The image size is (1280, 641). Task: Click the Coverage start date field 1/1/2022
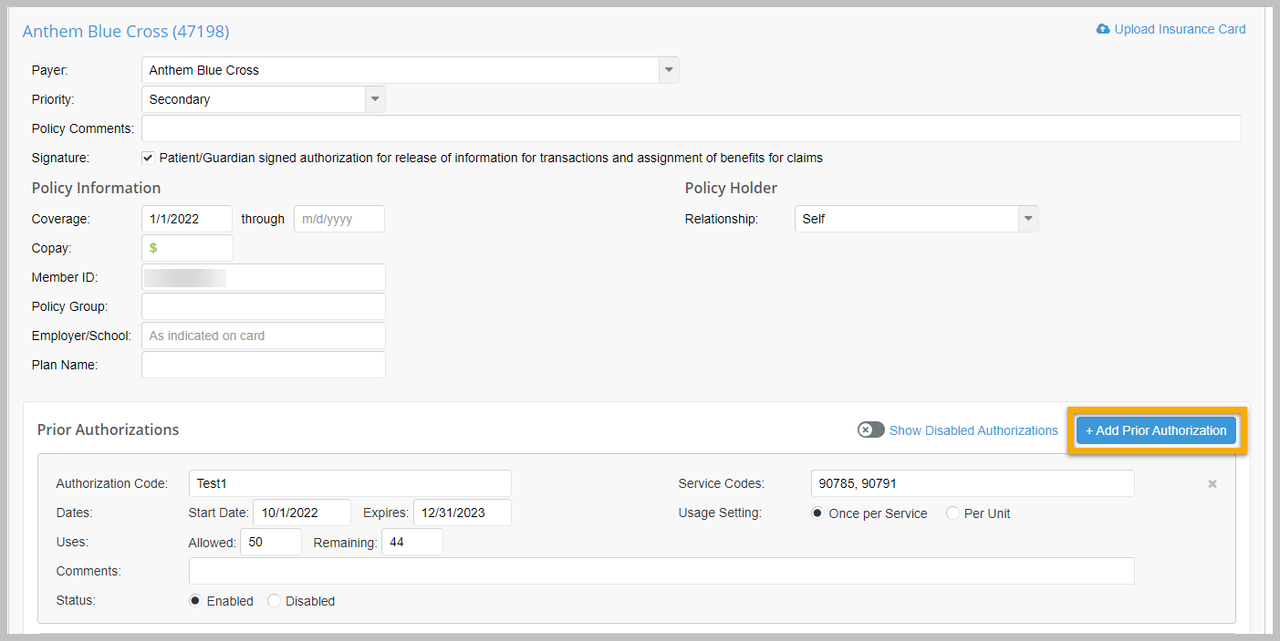click(188, 219)
